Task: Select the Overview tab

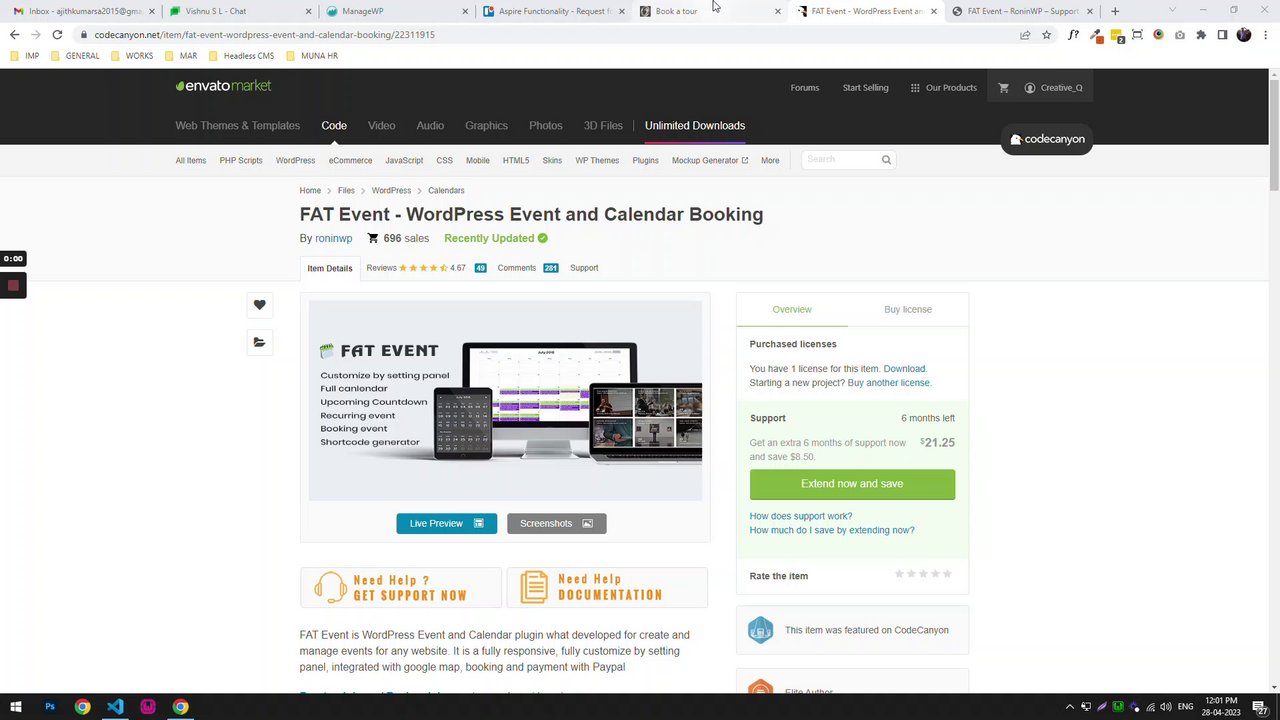Action: point(792,309)
